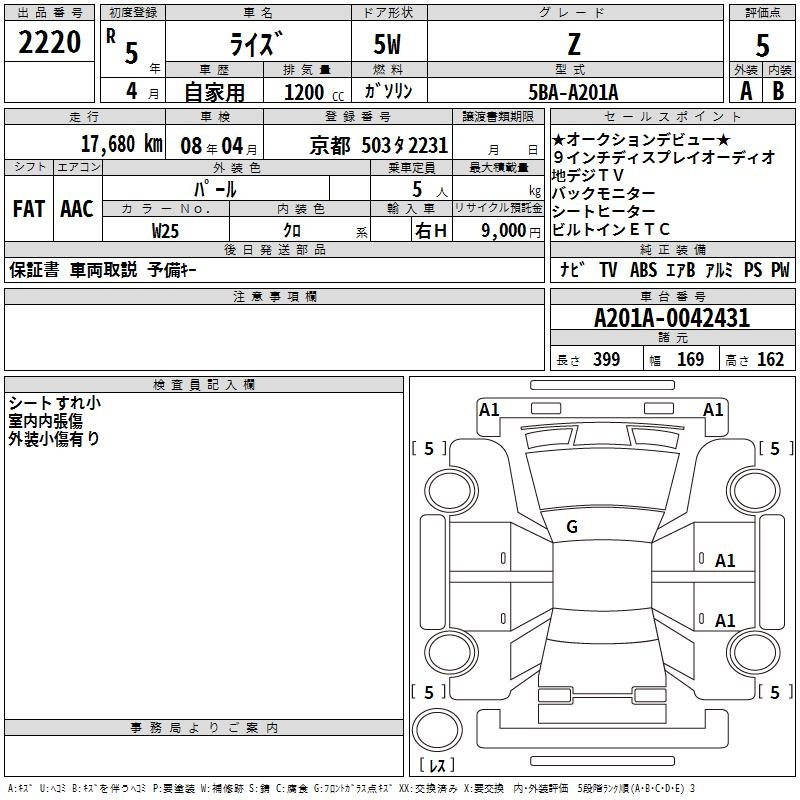Viewport: 800px width, 800px height.
Task: Click the FAT shift type cell
Action: coord(28,208)
